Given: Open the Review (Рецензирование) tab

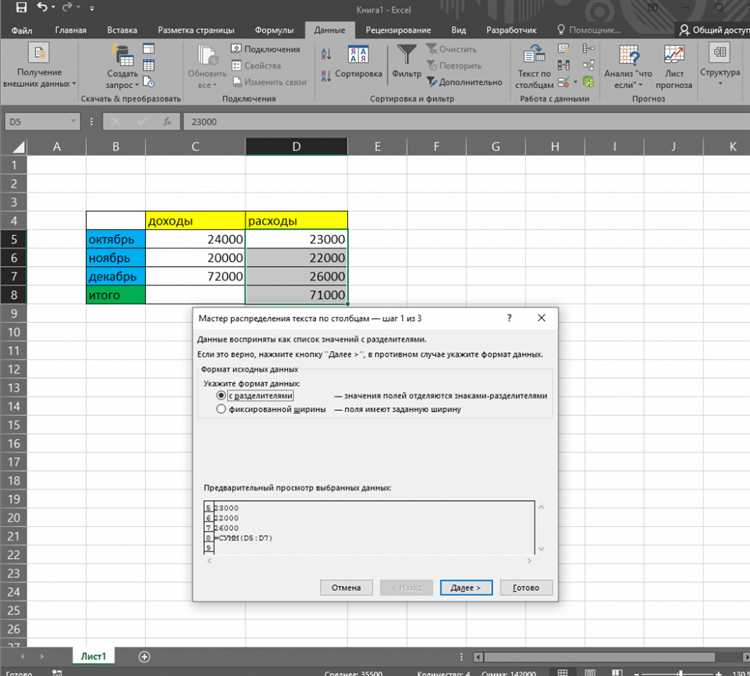Looking at the screenshot, I should pos(398,30).
